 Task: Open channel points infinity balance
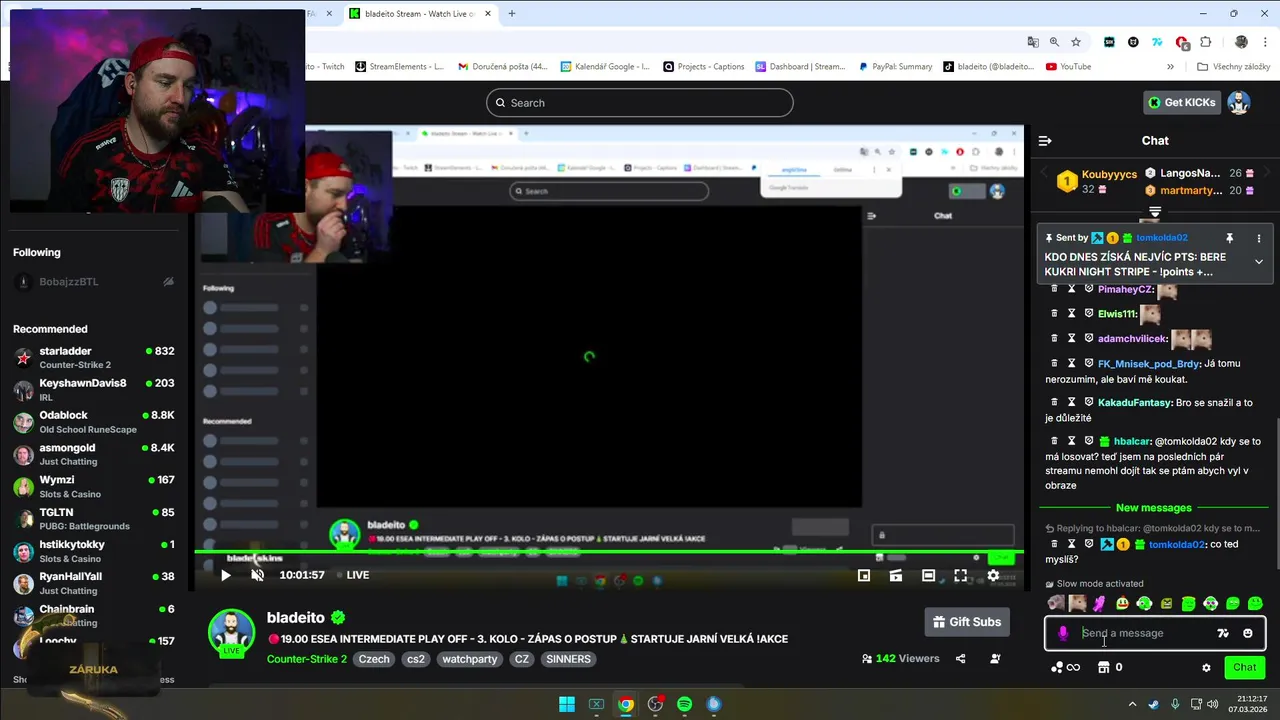pos(1066,668)
